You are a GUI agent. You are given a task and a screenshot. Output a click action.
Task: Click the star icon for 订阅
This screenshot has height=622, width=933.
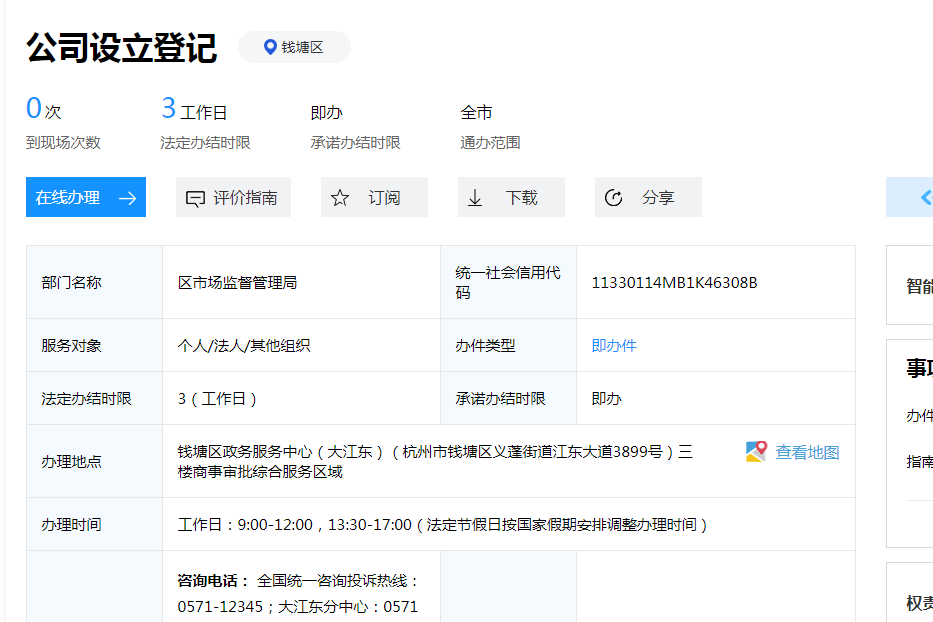340,198
